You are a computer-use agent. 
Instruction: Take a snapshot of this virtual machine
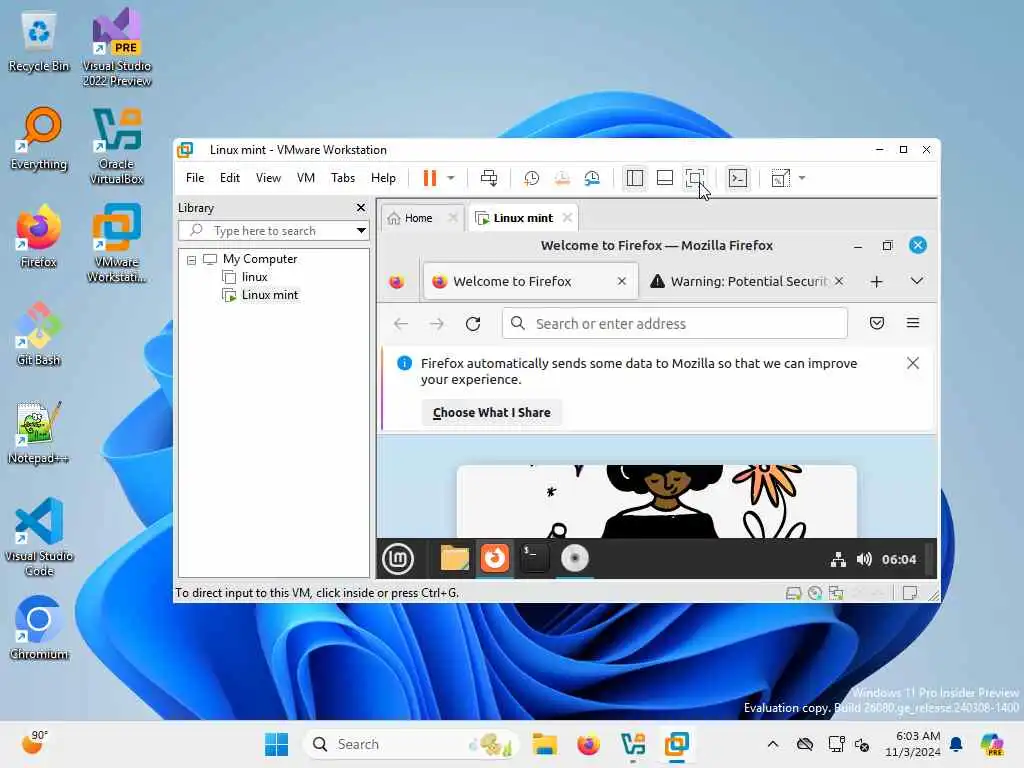point(532,178)
